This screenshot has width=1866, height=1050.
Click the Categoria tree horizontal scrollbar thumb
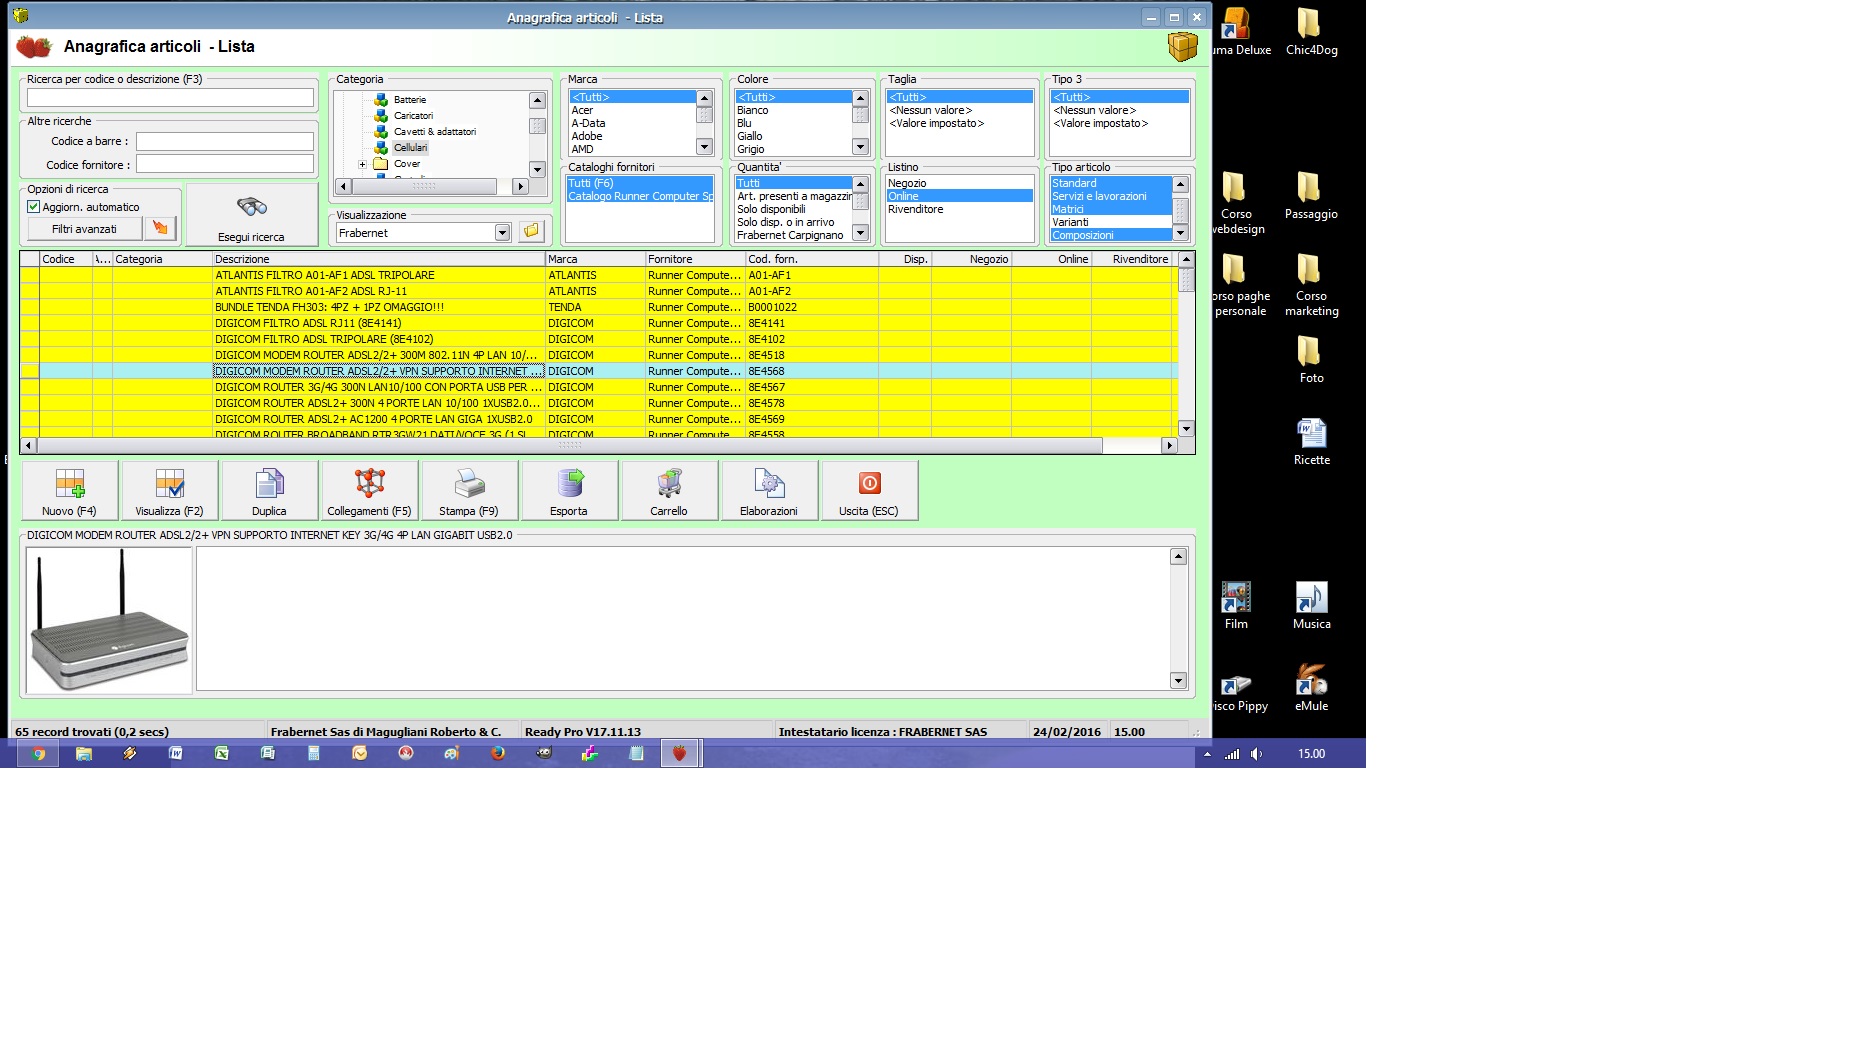coord(424,186)
